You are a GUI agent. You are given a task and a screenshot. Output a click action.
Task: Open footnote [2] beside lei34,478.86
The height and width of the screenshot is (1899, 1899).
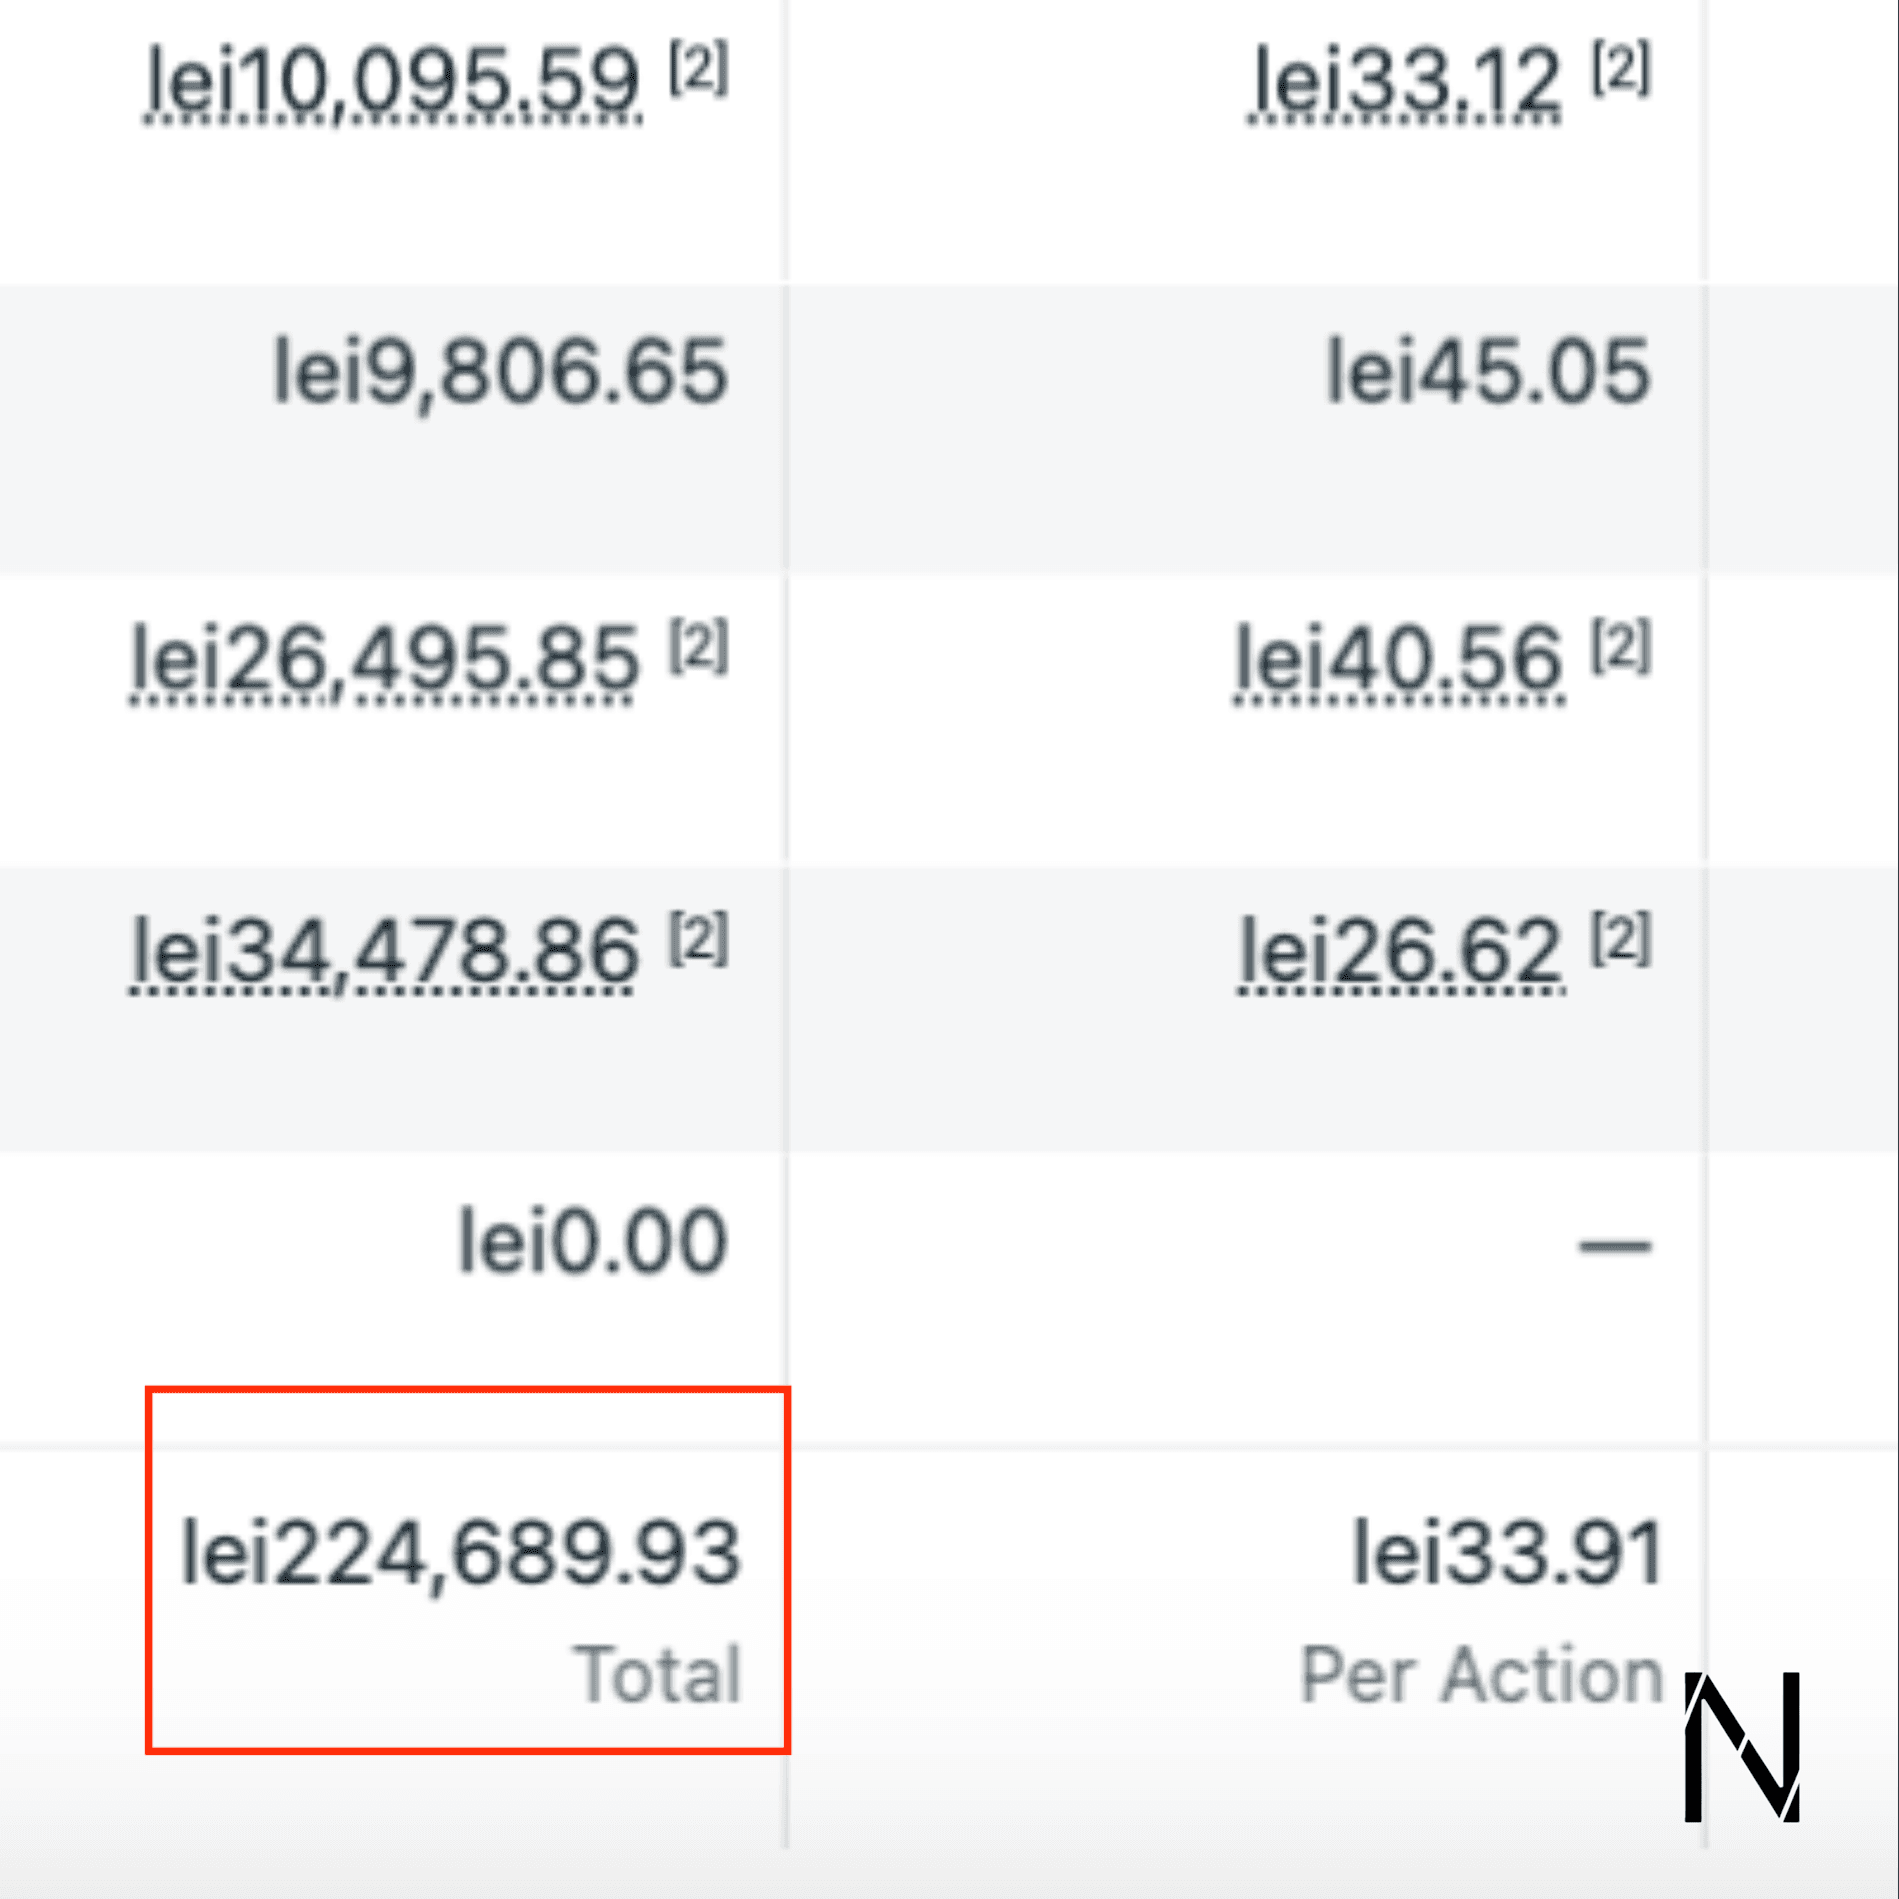point(699,938)
